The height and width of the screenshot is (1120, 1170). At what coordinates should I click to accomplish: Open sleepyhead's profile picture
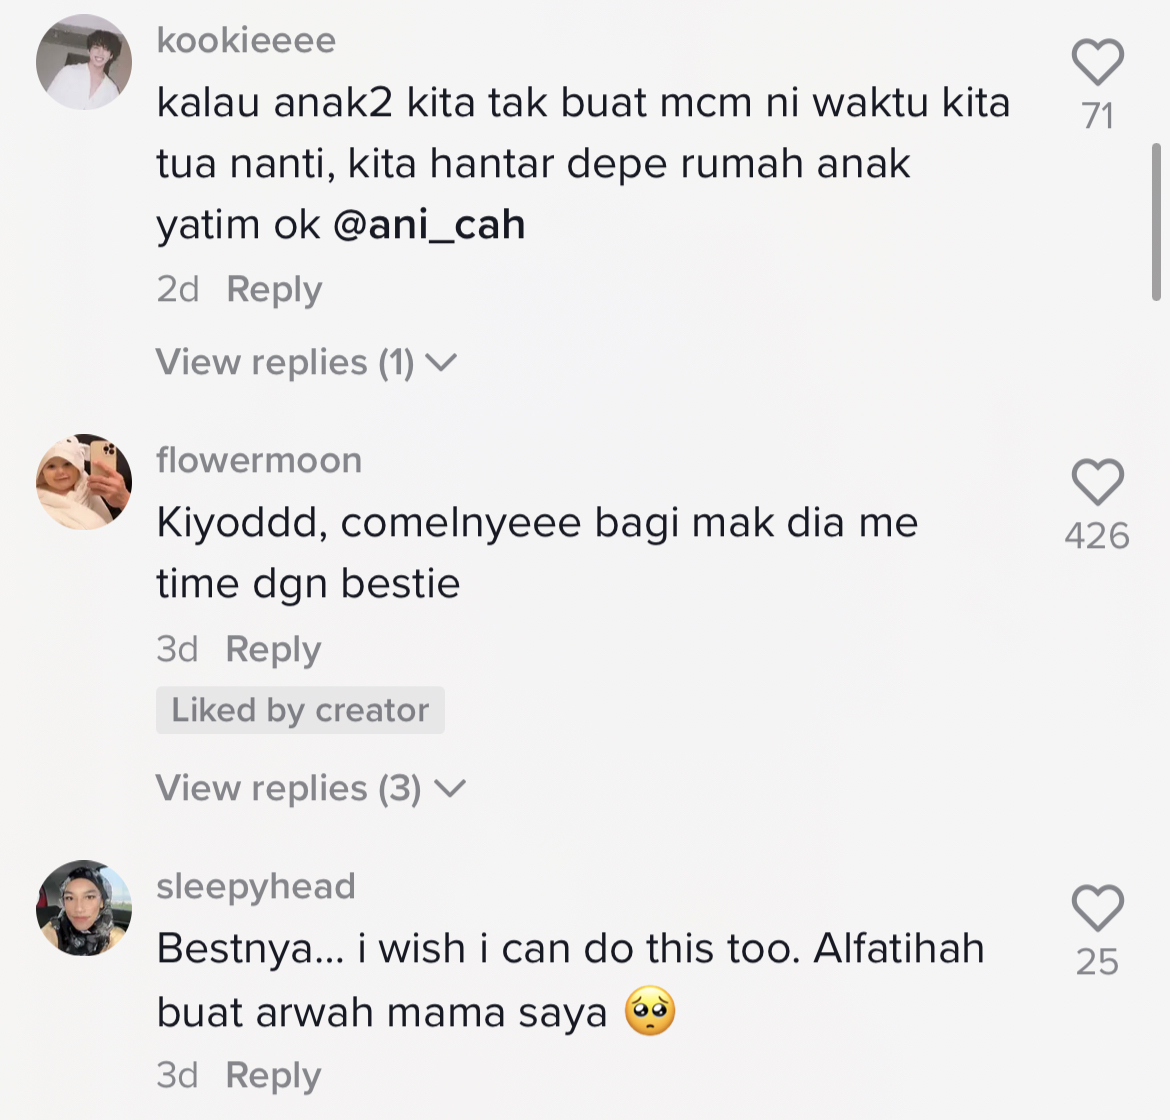pyautogui.click(x=84, y=908)
